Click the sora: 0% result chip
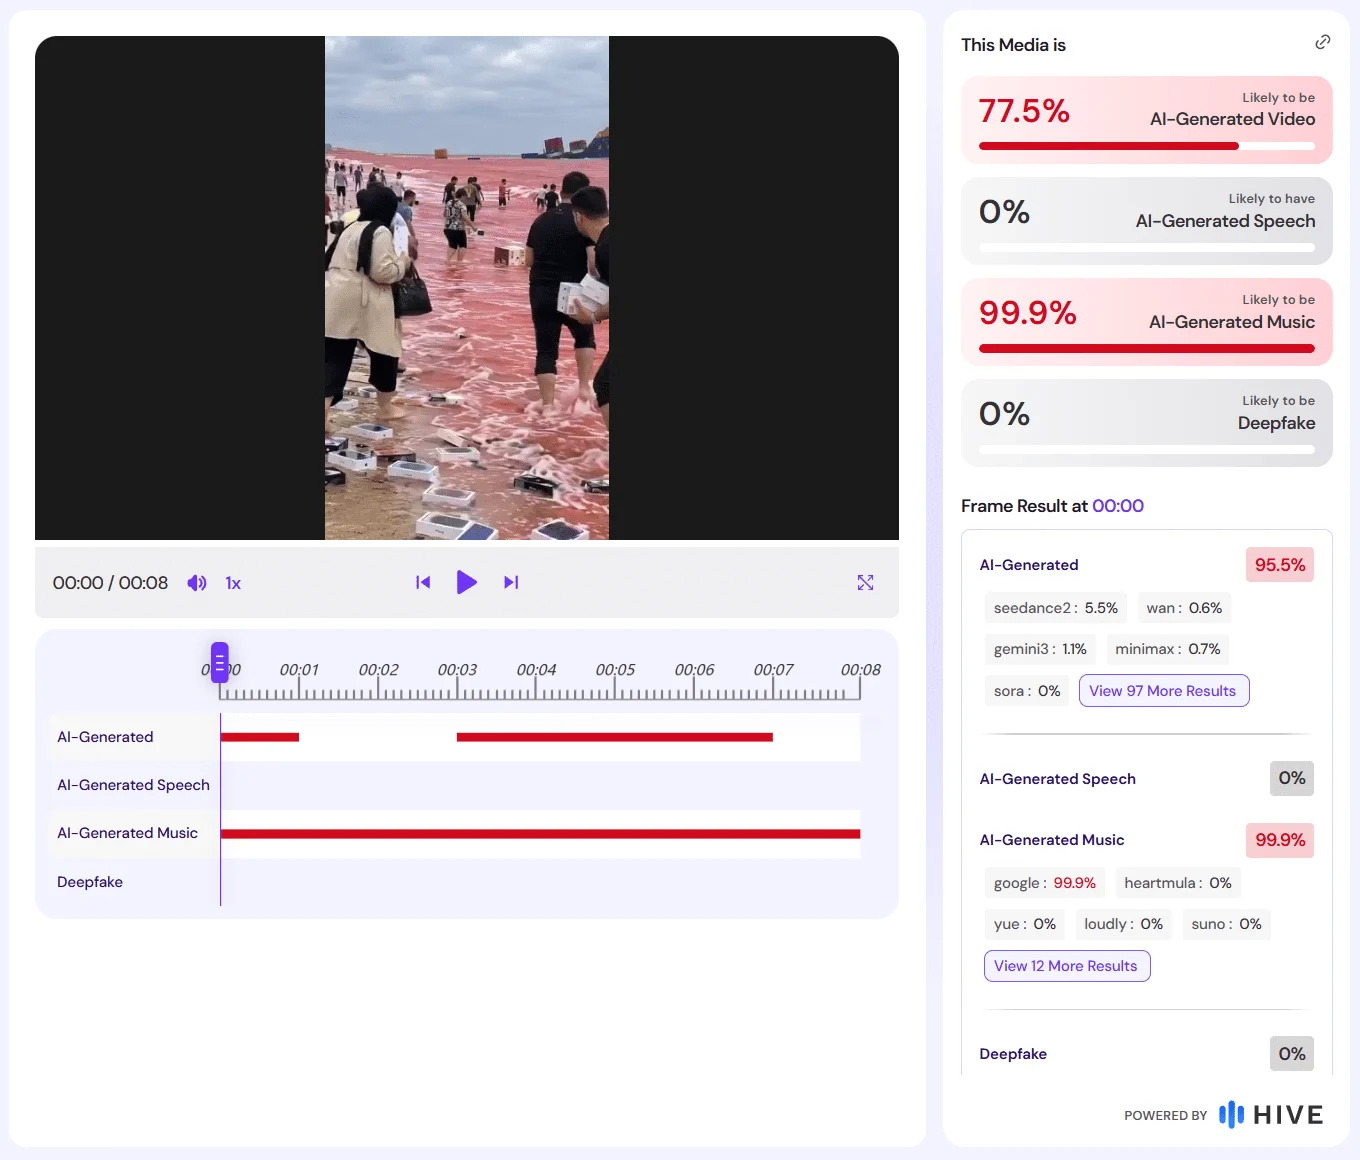This screenshot has height=1160, width=1360. pyautogui.click(x=1027, y=691)
